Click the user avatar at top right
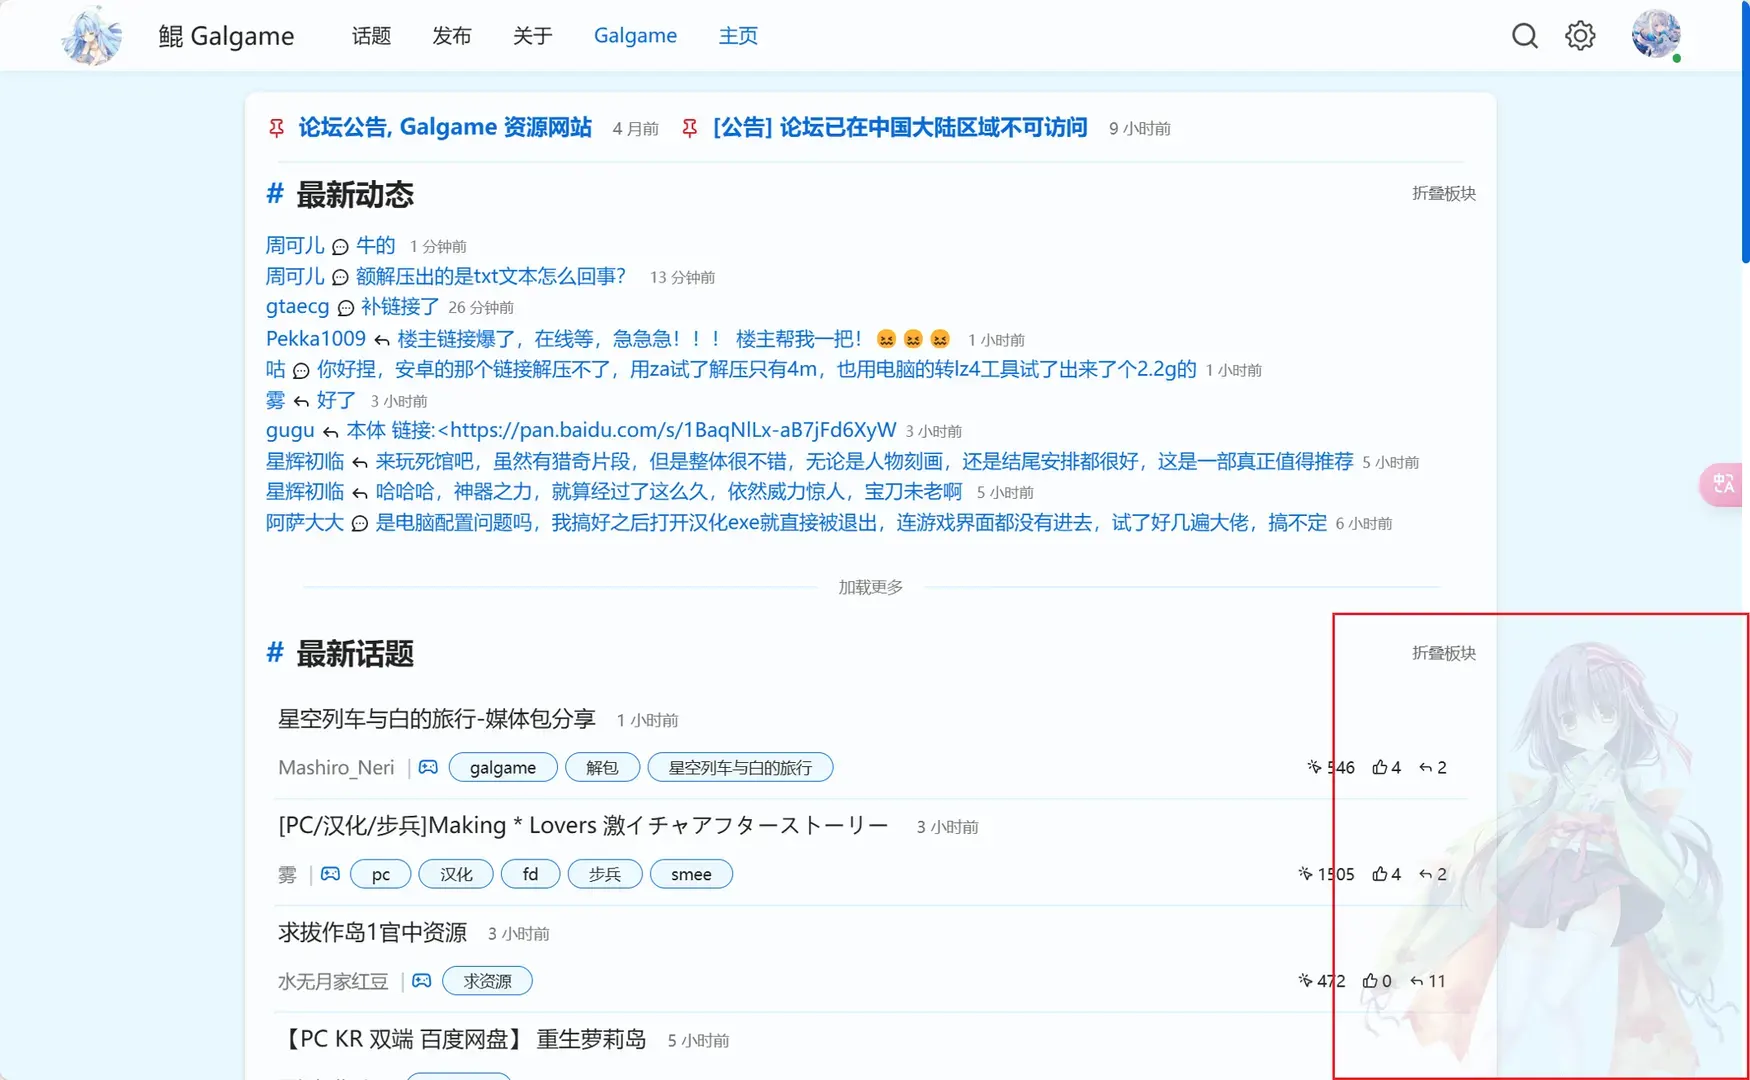Image resolution: width=1750 pixels, height=1080 pixels. [1656, 35]
